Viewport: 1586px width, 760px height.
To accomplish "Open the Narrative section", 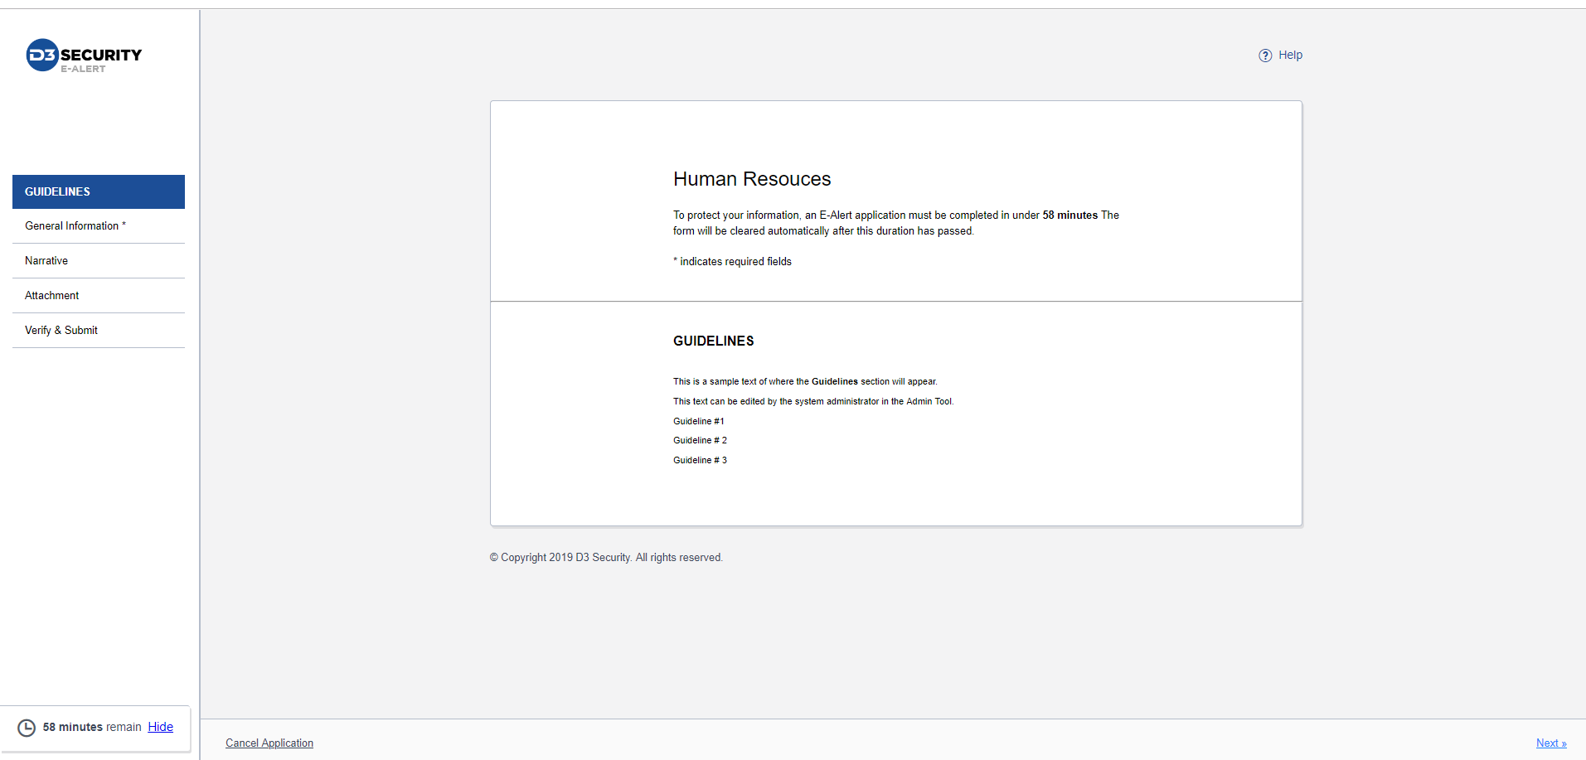I will pyautogui.click(x=47, y=261).
